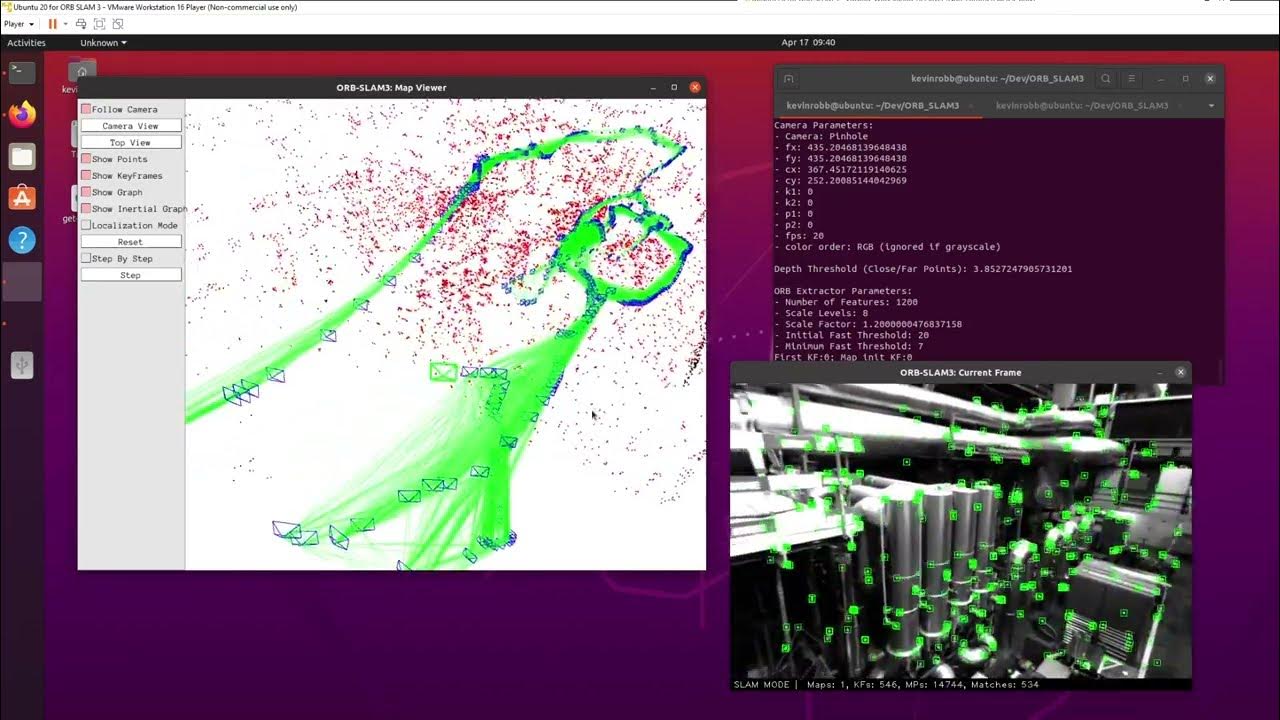Toggle the Show Graph checkbox
This screenshot has height=720, width=1280.
point(87,192)
